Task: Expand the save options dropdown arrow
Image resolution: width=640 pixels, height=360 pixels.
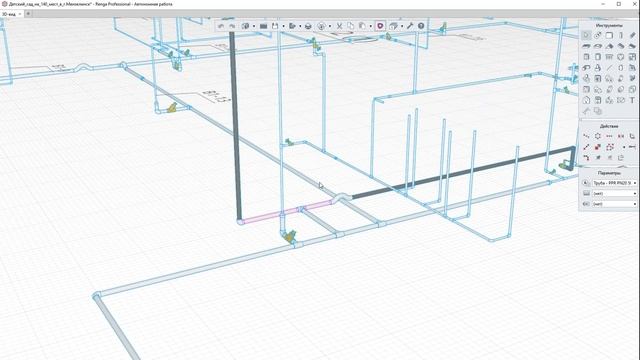Action: click(x=283, y=26)
